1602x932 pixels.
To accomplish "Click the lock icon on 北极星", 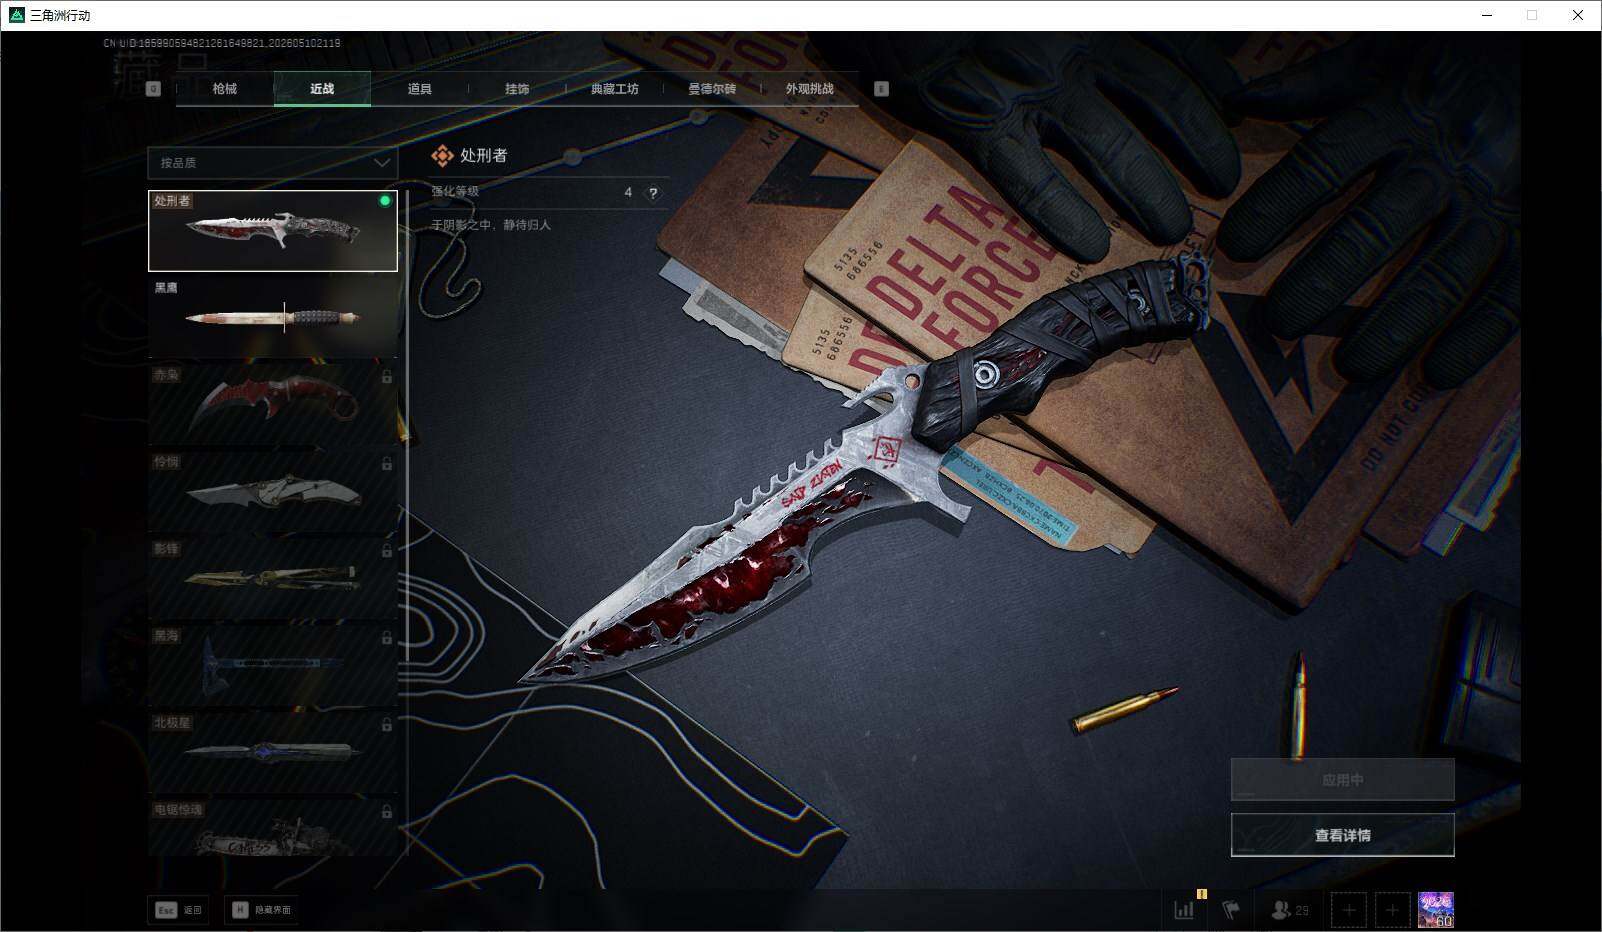I will [386, 725].
